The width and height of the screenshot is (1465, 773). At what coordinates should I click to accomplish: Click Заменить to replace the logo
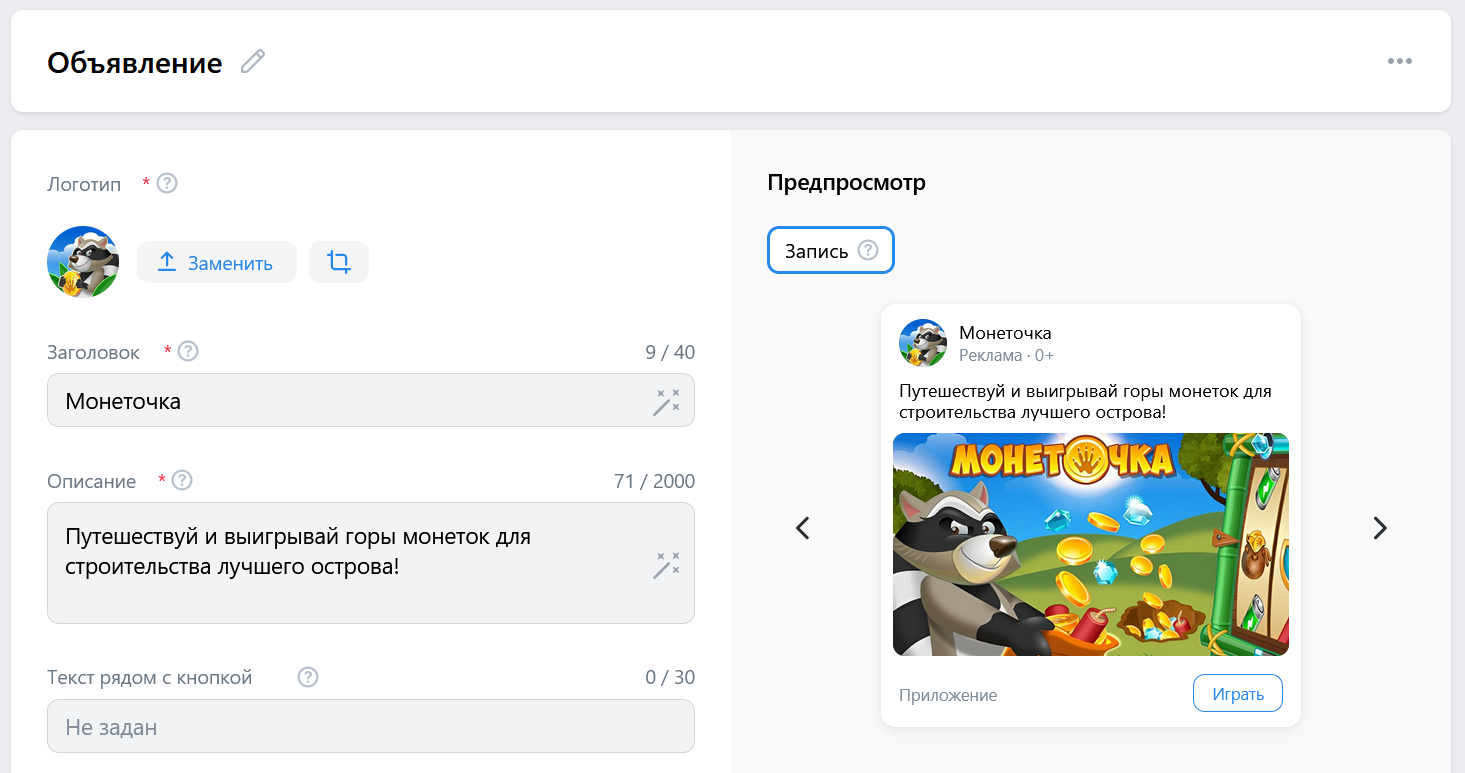point(216,261)
